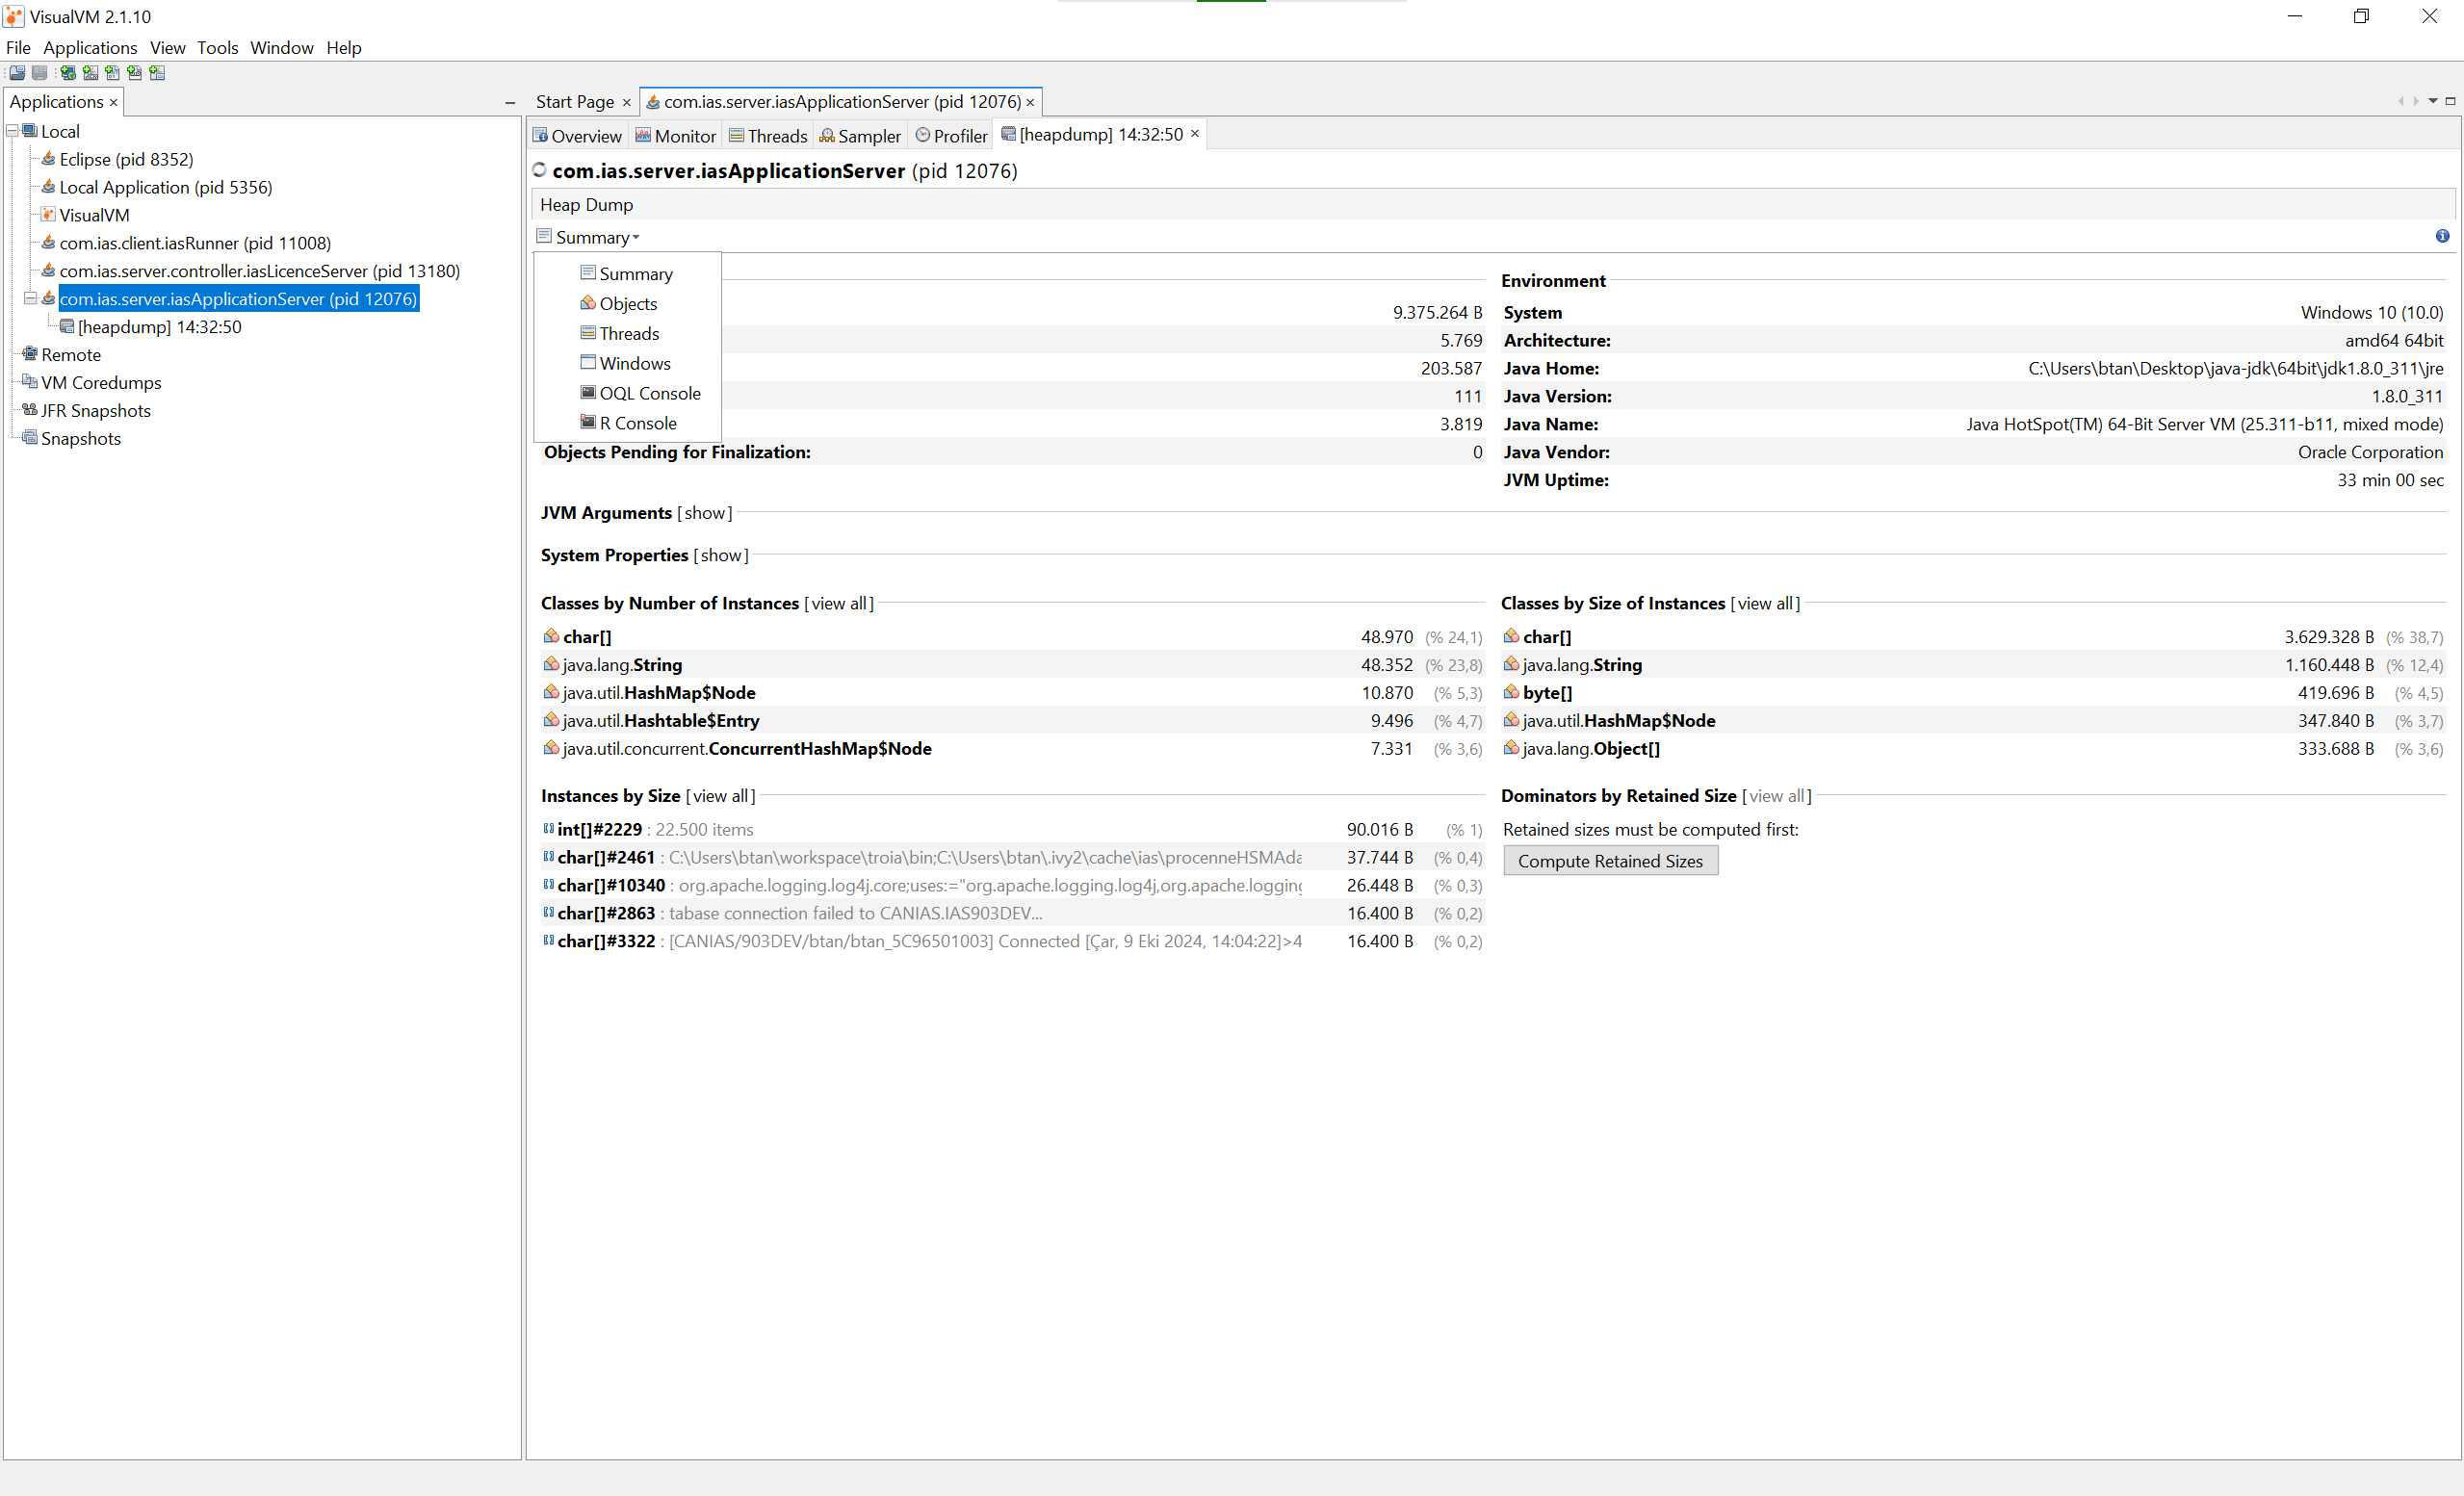The height and width of the screenshot is (1496, 2464).
Task: Click the Load snapshot toolbar icon
Action: (17, 73)
